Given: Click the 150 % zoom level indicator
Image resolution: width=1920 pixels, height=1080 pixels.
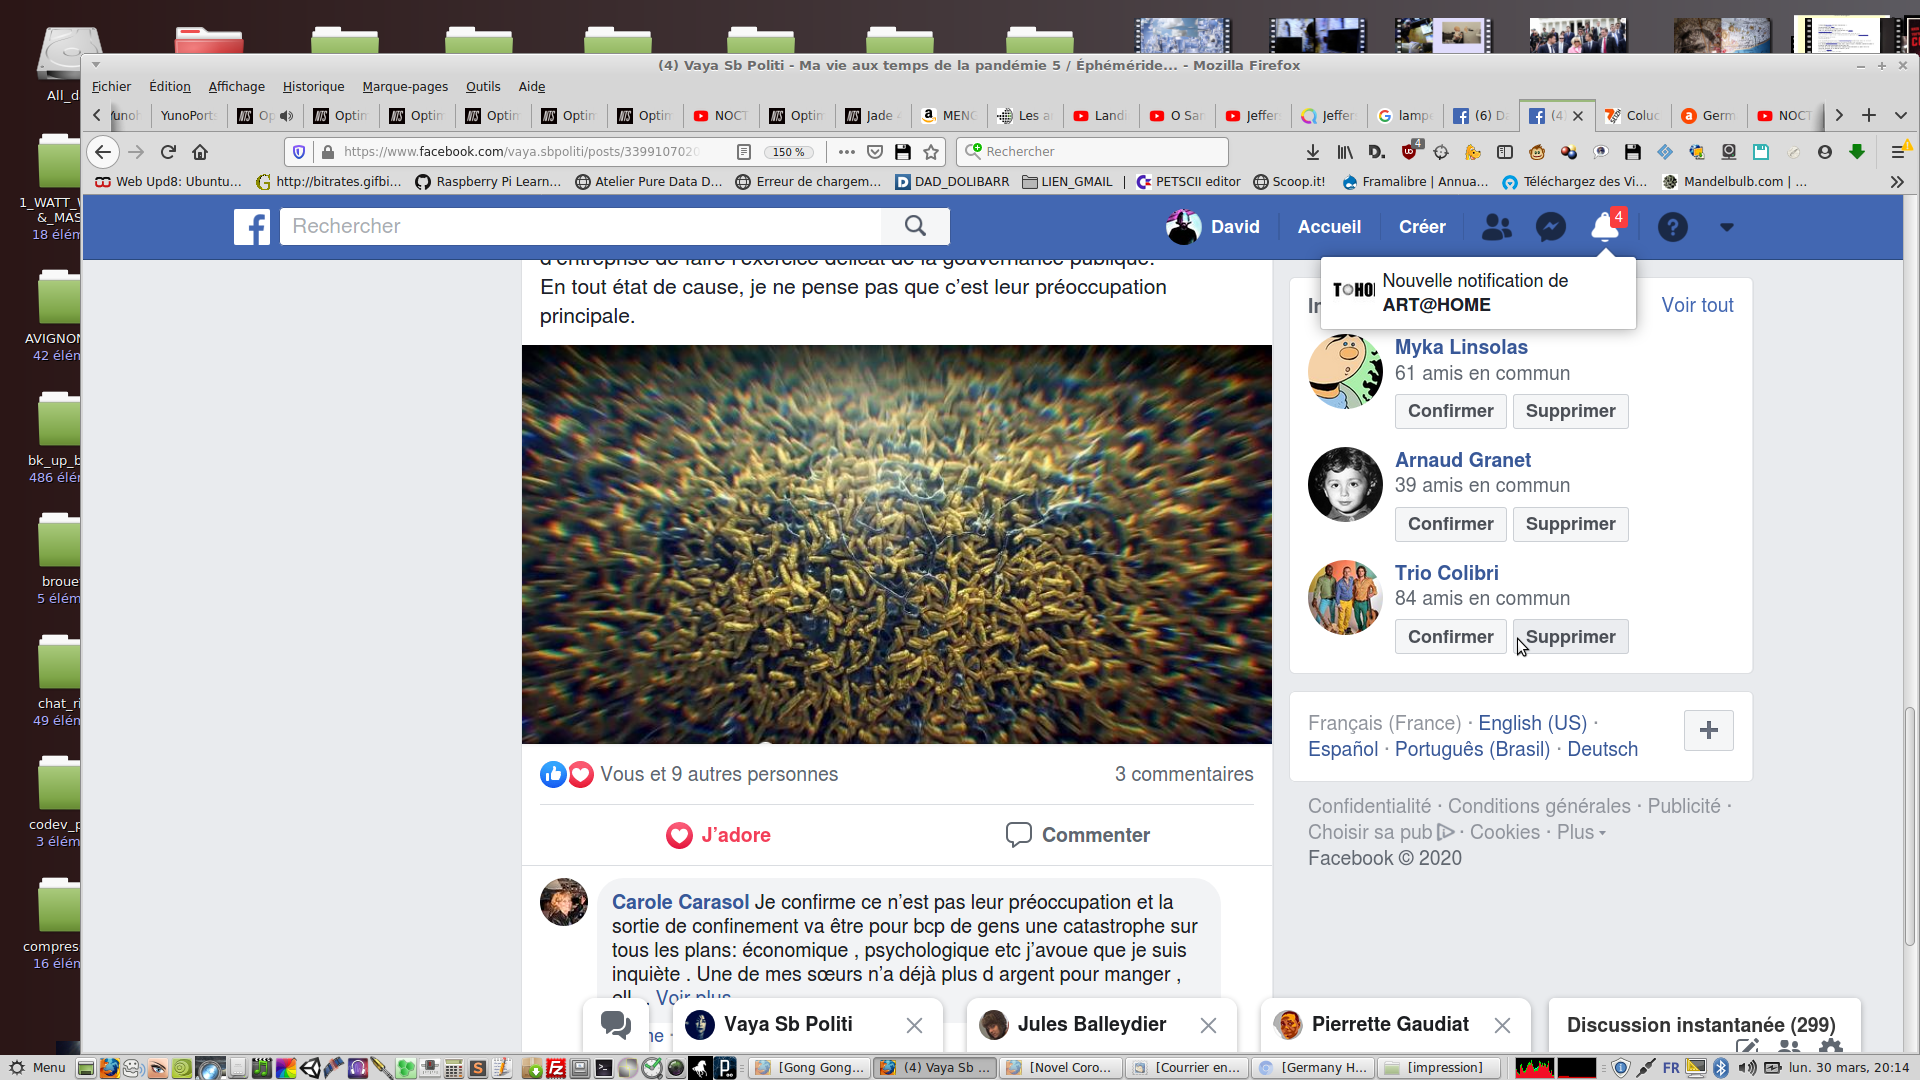Looking at the screenshot, I should coord(789,152).
